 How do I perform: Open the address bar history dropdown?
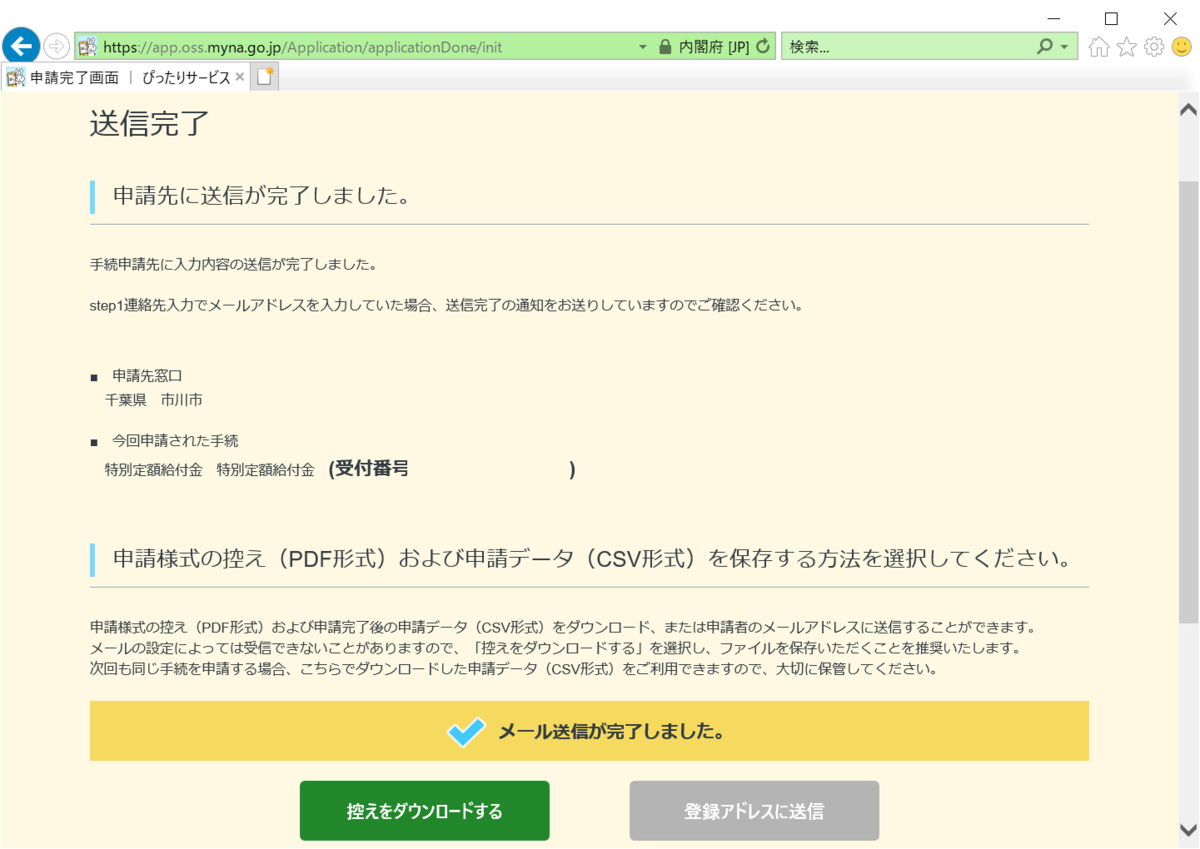coord(643,47)
